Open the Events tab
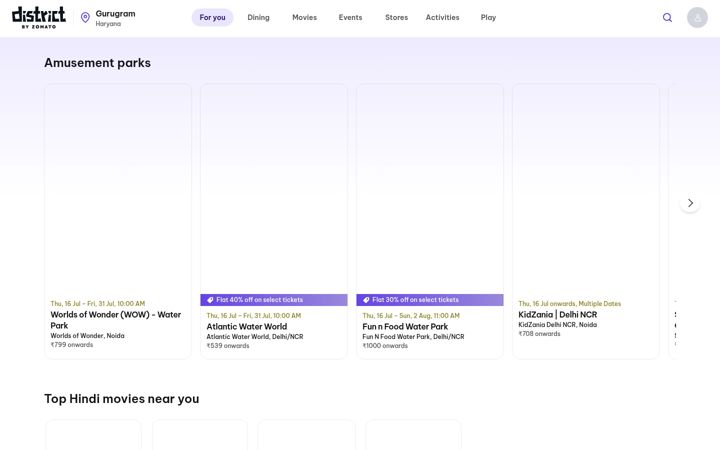 click(x=350, y=17)
